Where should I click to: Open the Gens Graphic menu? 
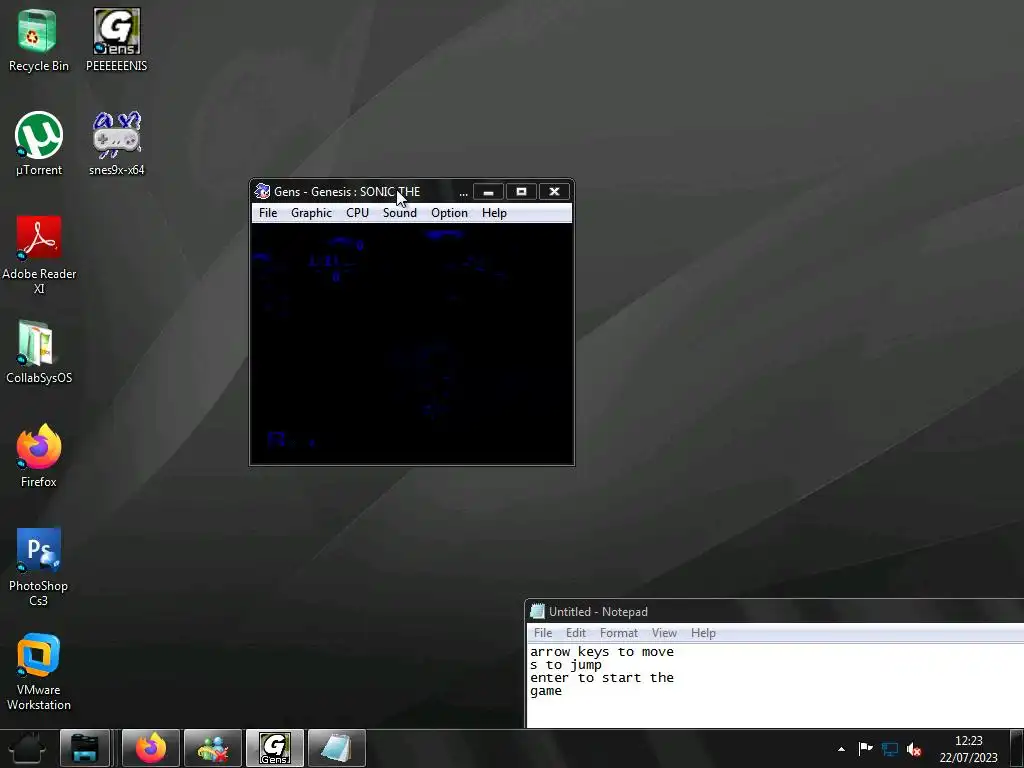[312, 213]
